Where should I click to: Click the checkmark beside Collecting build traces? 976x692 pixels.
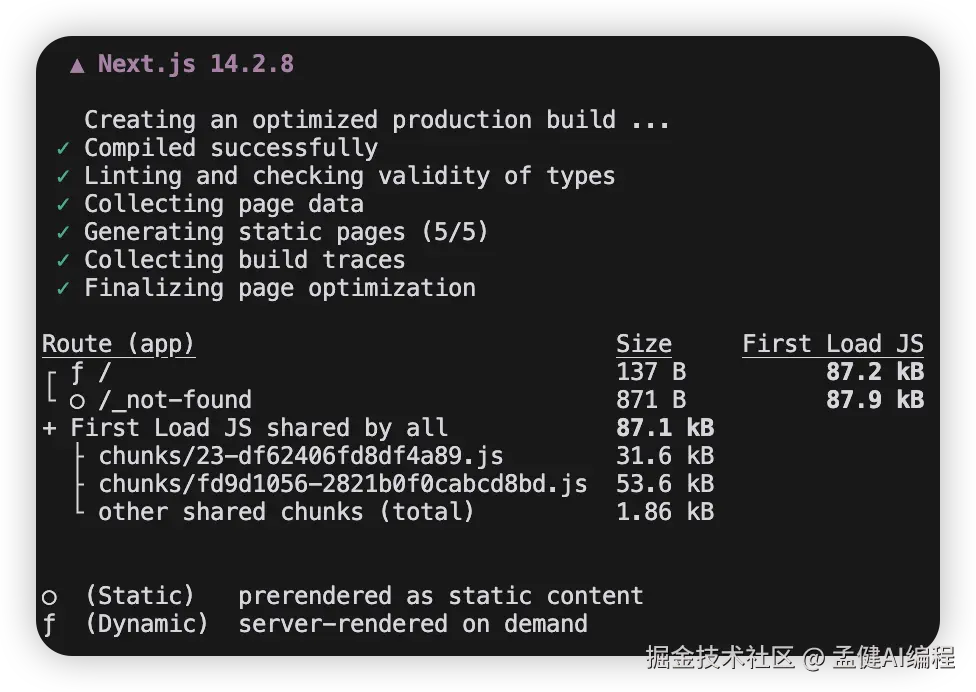tap(63, 261)
